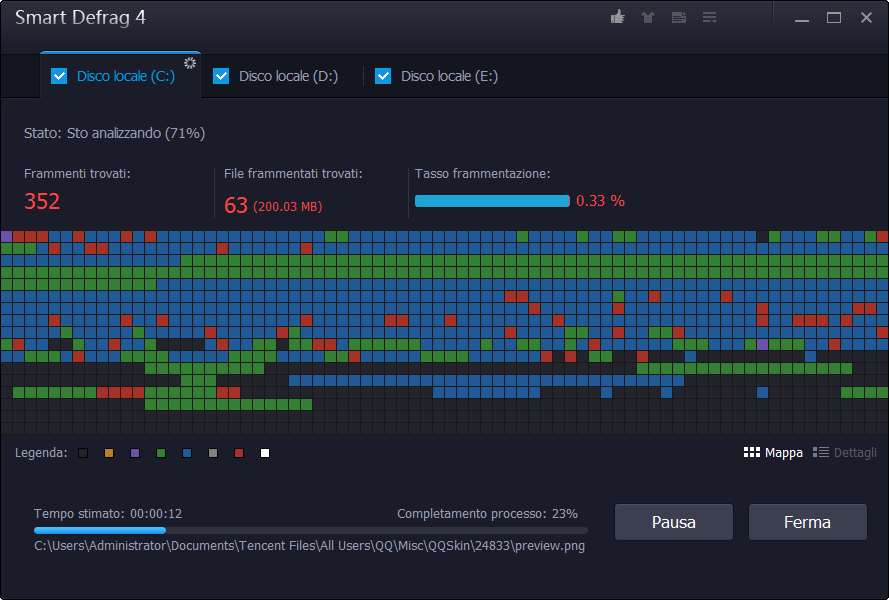The image size is (889, 600).
Task: Toggle the Disco locale (E:) checkbox
Action: tap(383, 76)
